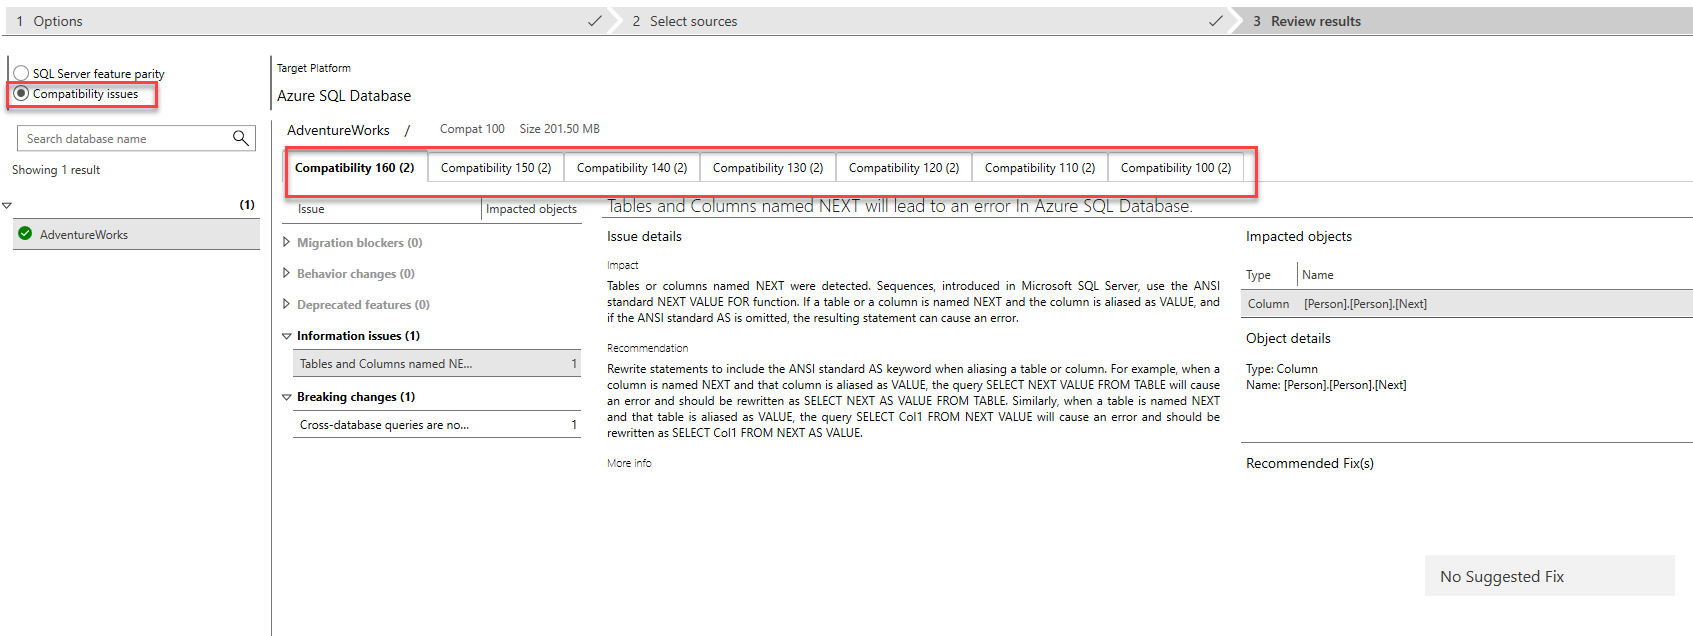Click the Azure SQL Database target platform text
Image resolution: width=1693 pixels, height=636 pixels.
coord(344,96)
